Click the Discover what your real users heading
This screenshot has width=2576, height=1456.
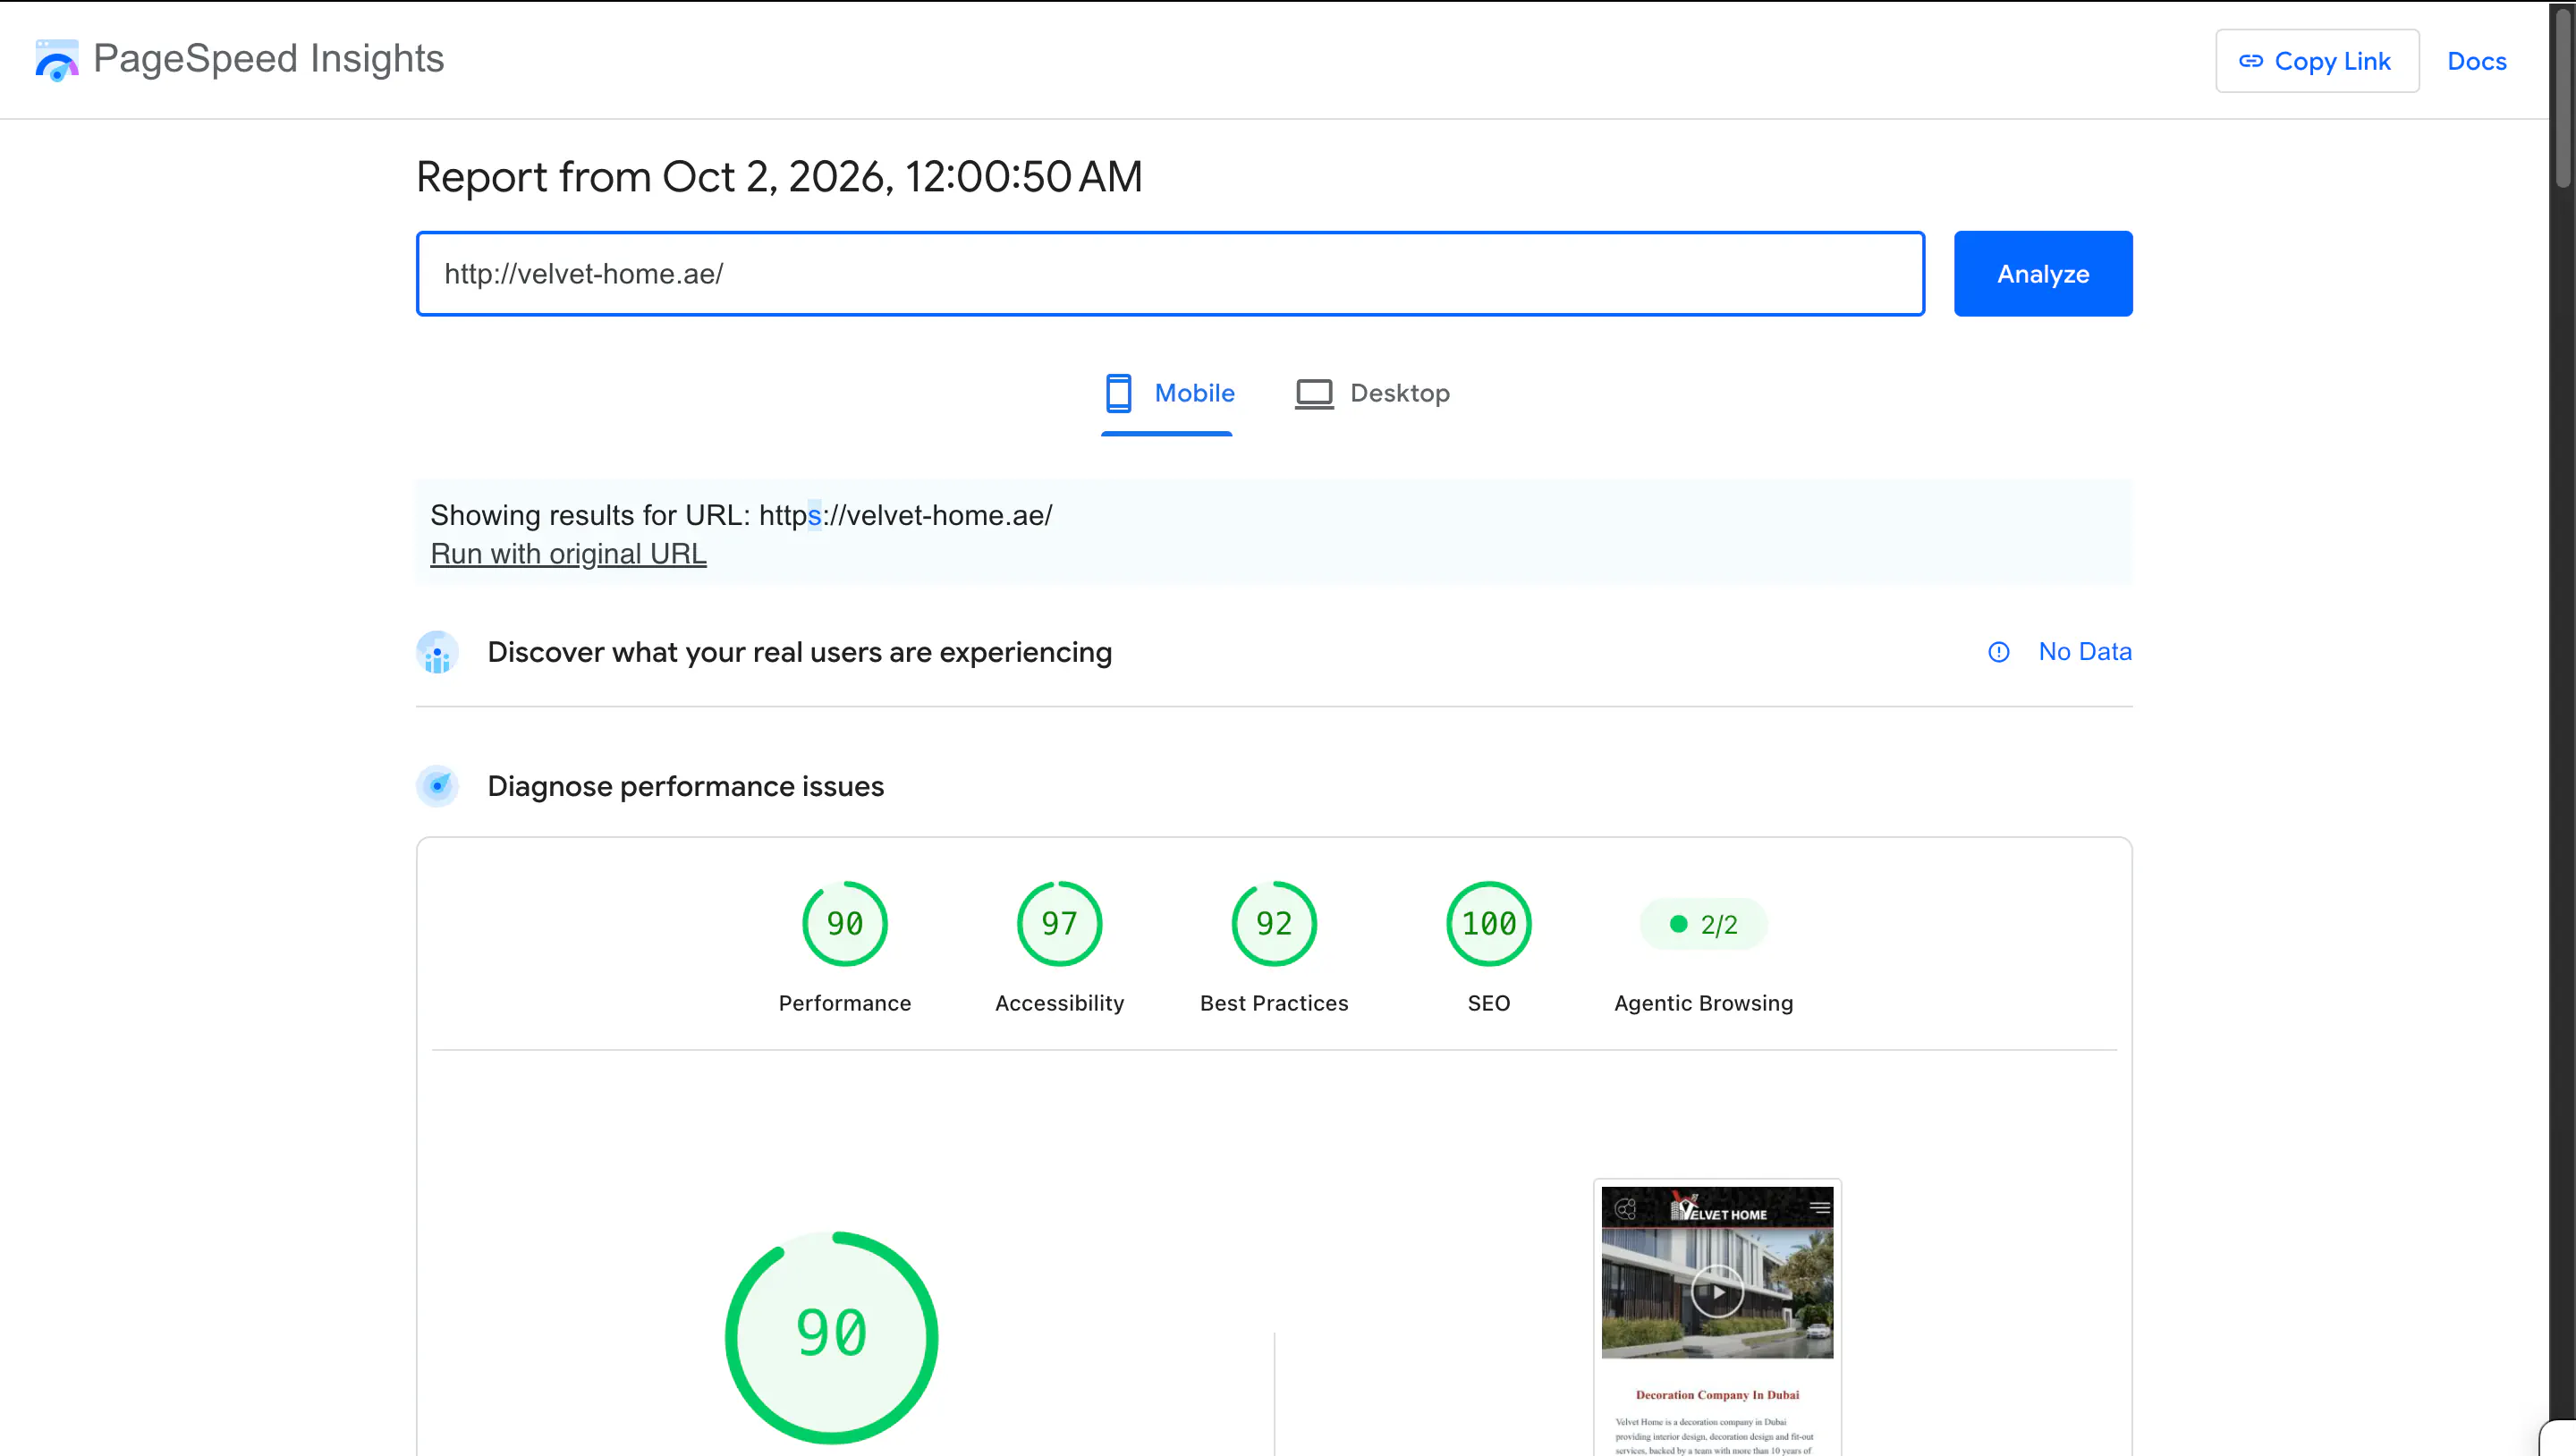(799, 652)
